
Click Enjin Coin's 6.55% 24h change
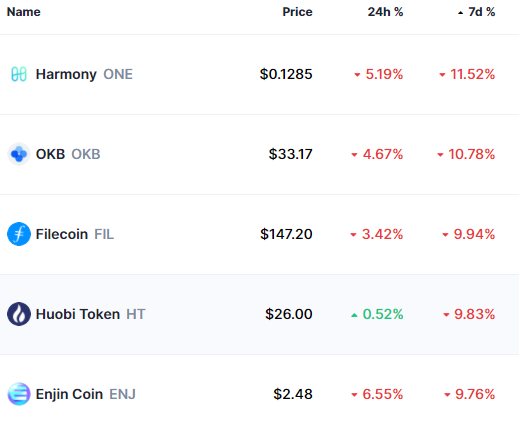(x=383, y=394)
